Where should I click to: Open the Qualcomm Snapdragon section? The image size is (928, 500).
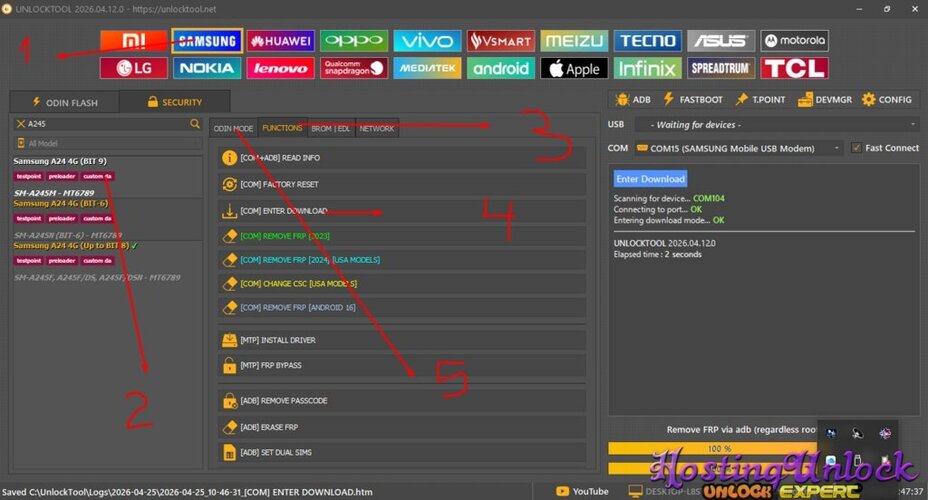click(354, 68)
